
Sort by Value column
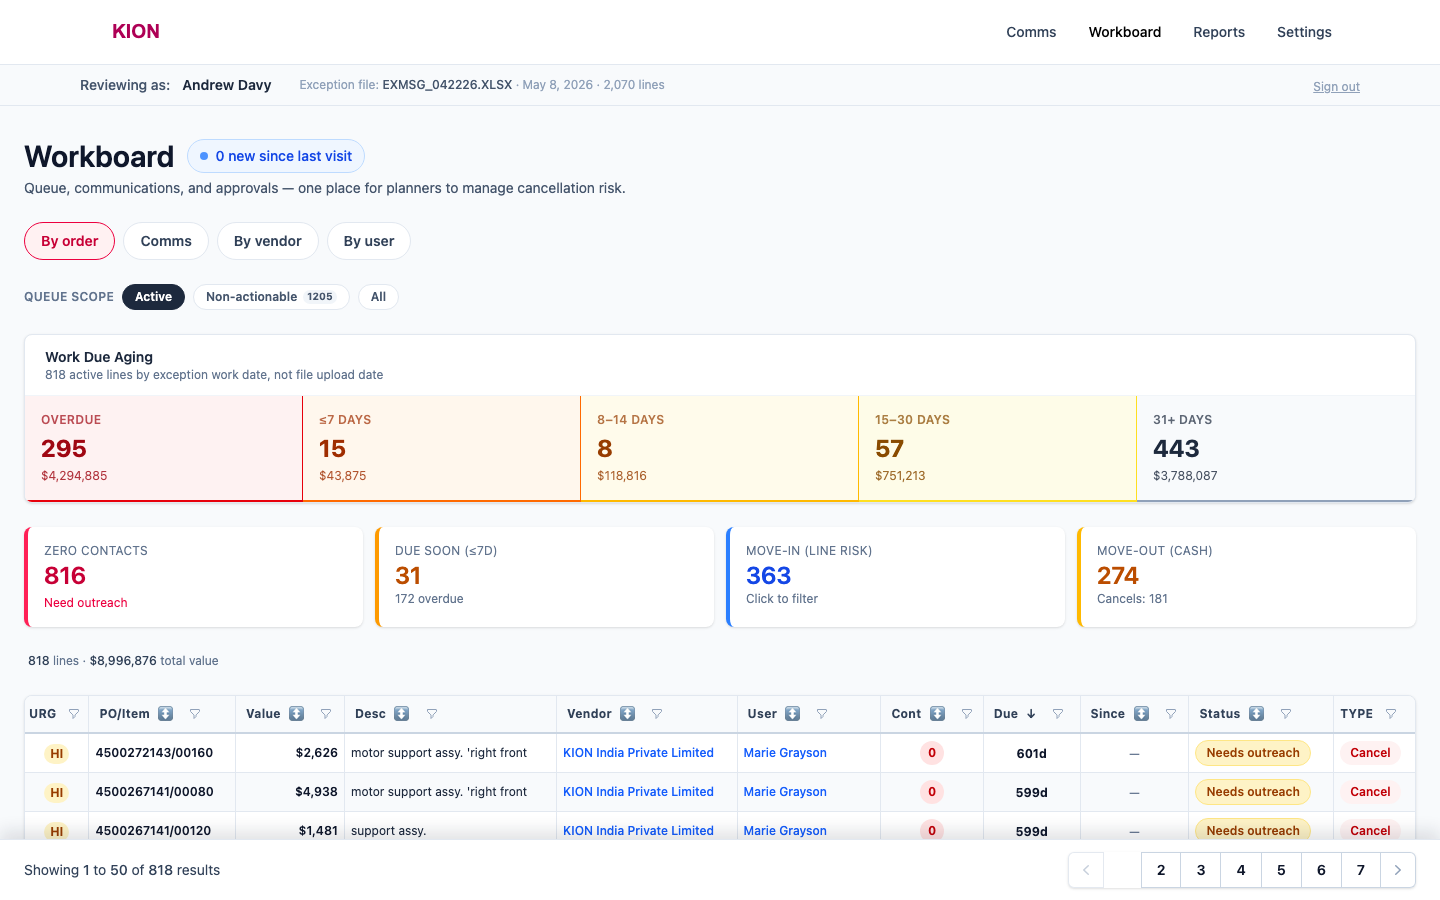click(297, 714)
